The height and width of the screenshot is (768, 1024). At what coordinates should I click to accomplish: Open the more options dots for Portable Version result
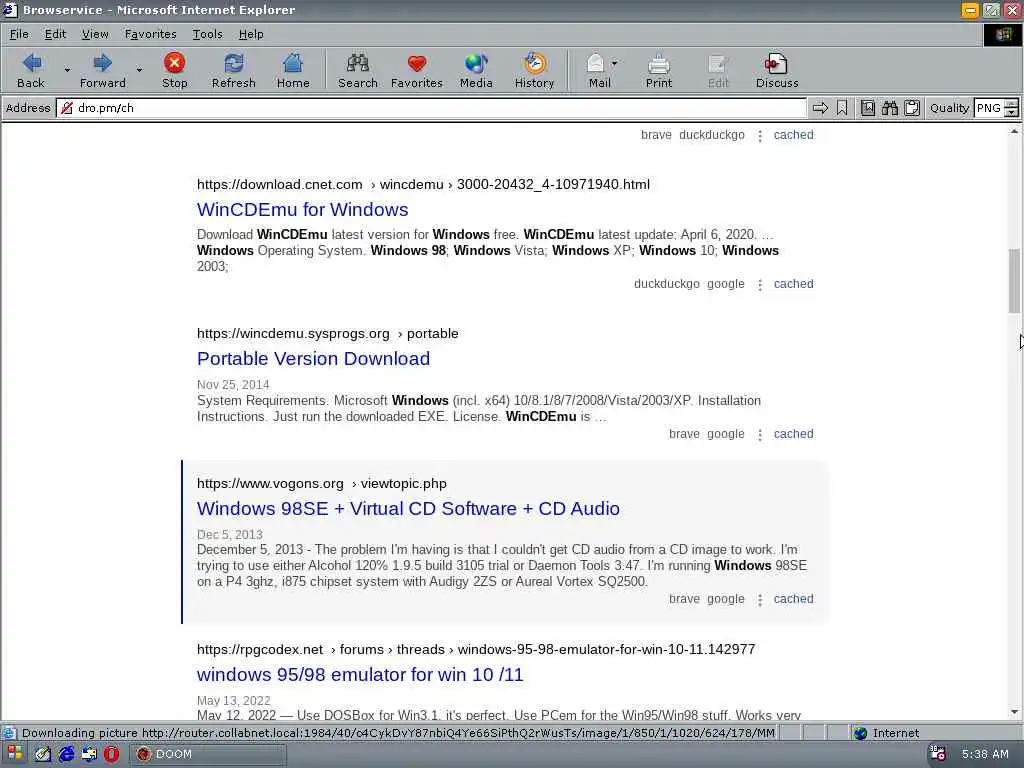tap(760, 434)
